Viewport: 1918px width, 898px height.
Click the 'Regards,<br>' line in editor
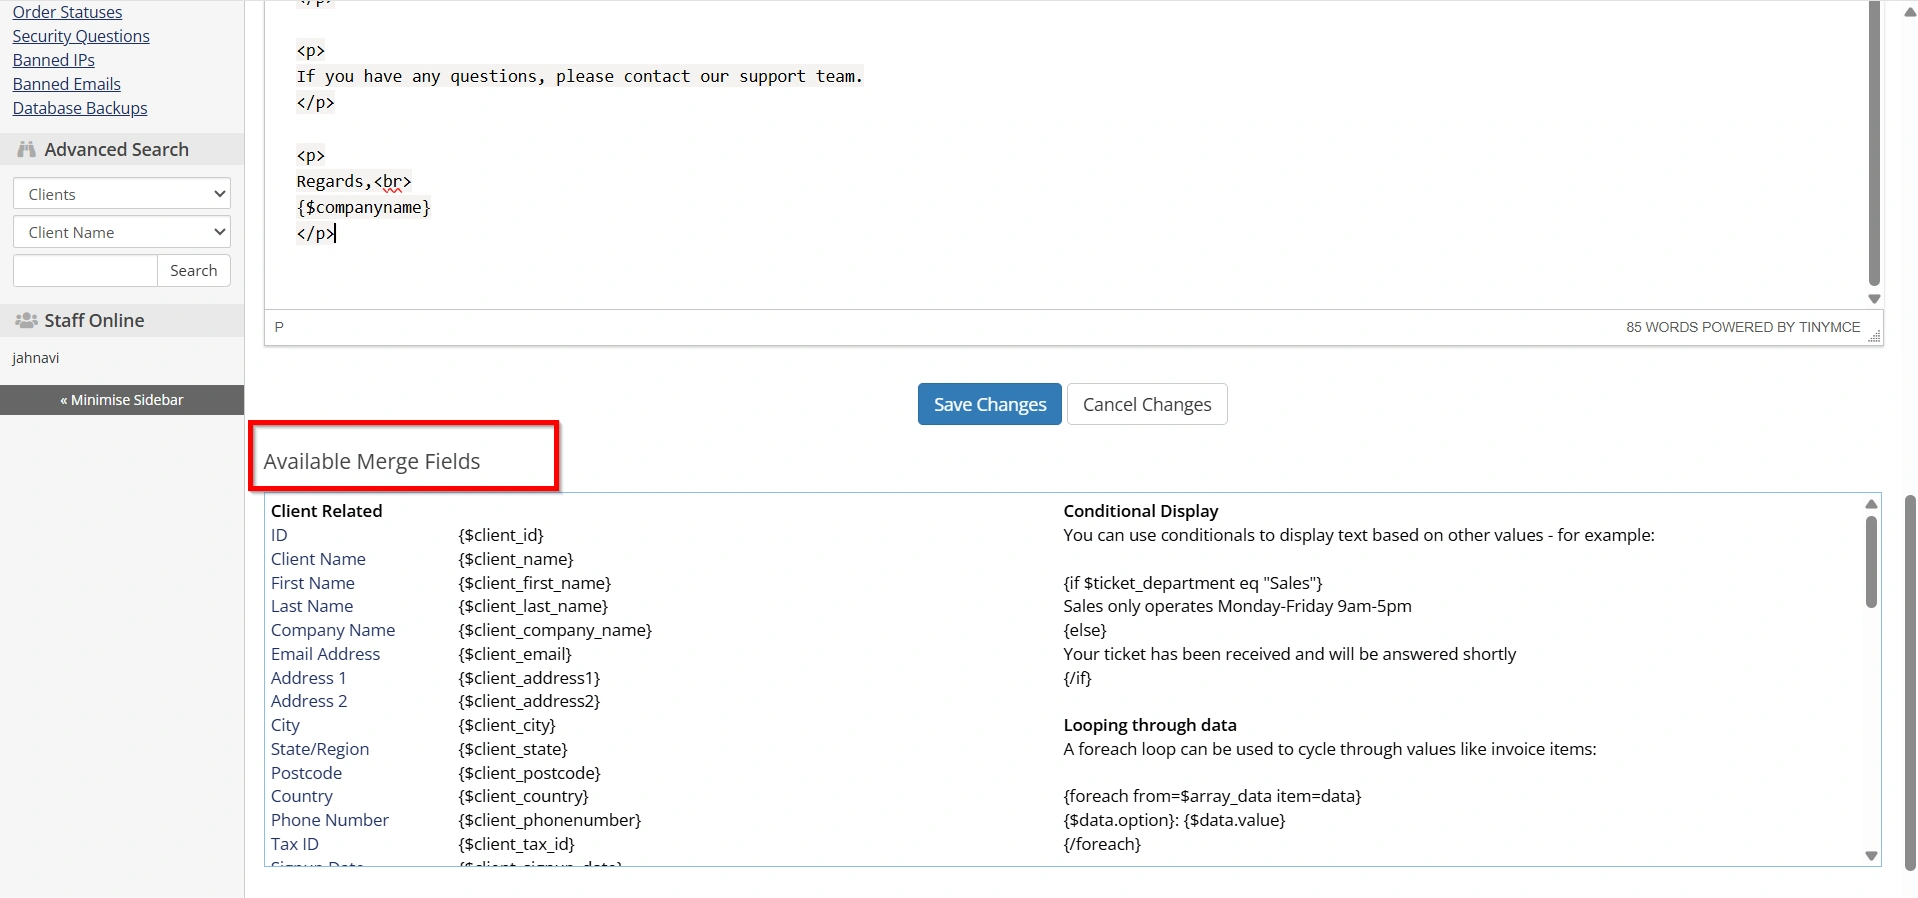click(354, 181)
